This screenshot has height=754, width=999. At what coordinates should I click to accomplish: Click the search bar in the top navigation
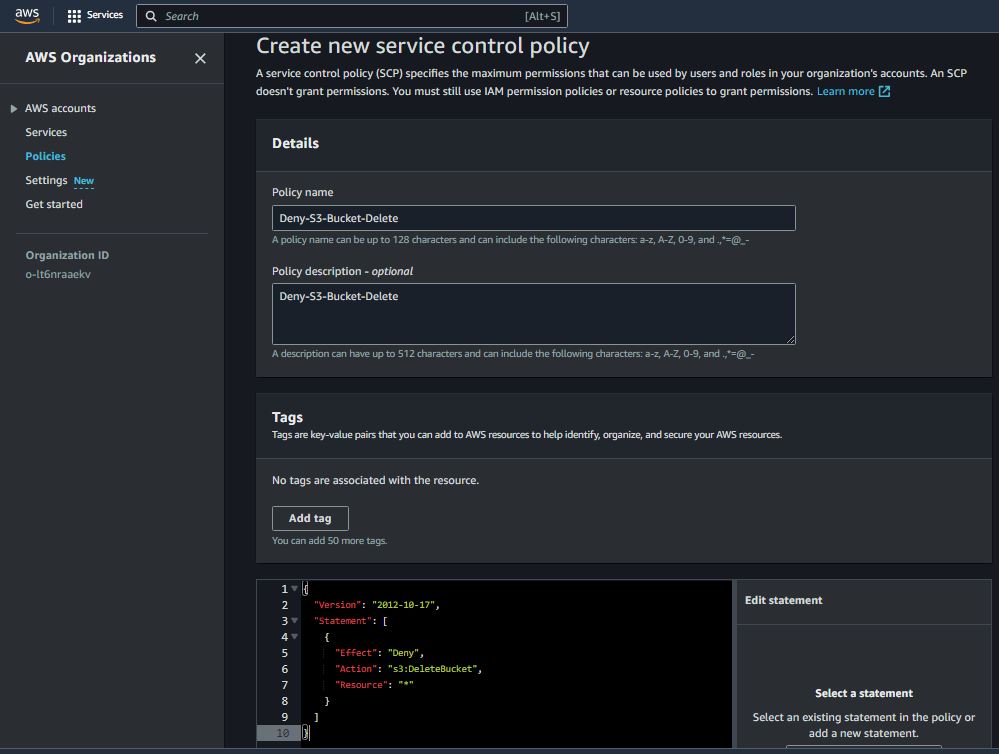(x=340, y=16)
